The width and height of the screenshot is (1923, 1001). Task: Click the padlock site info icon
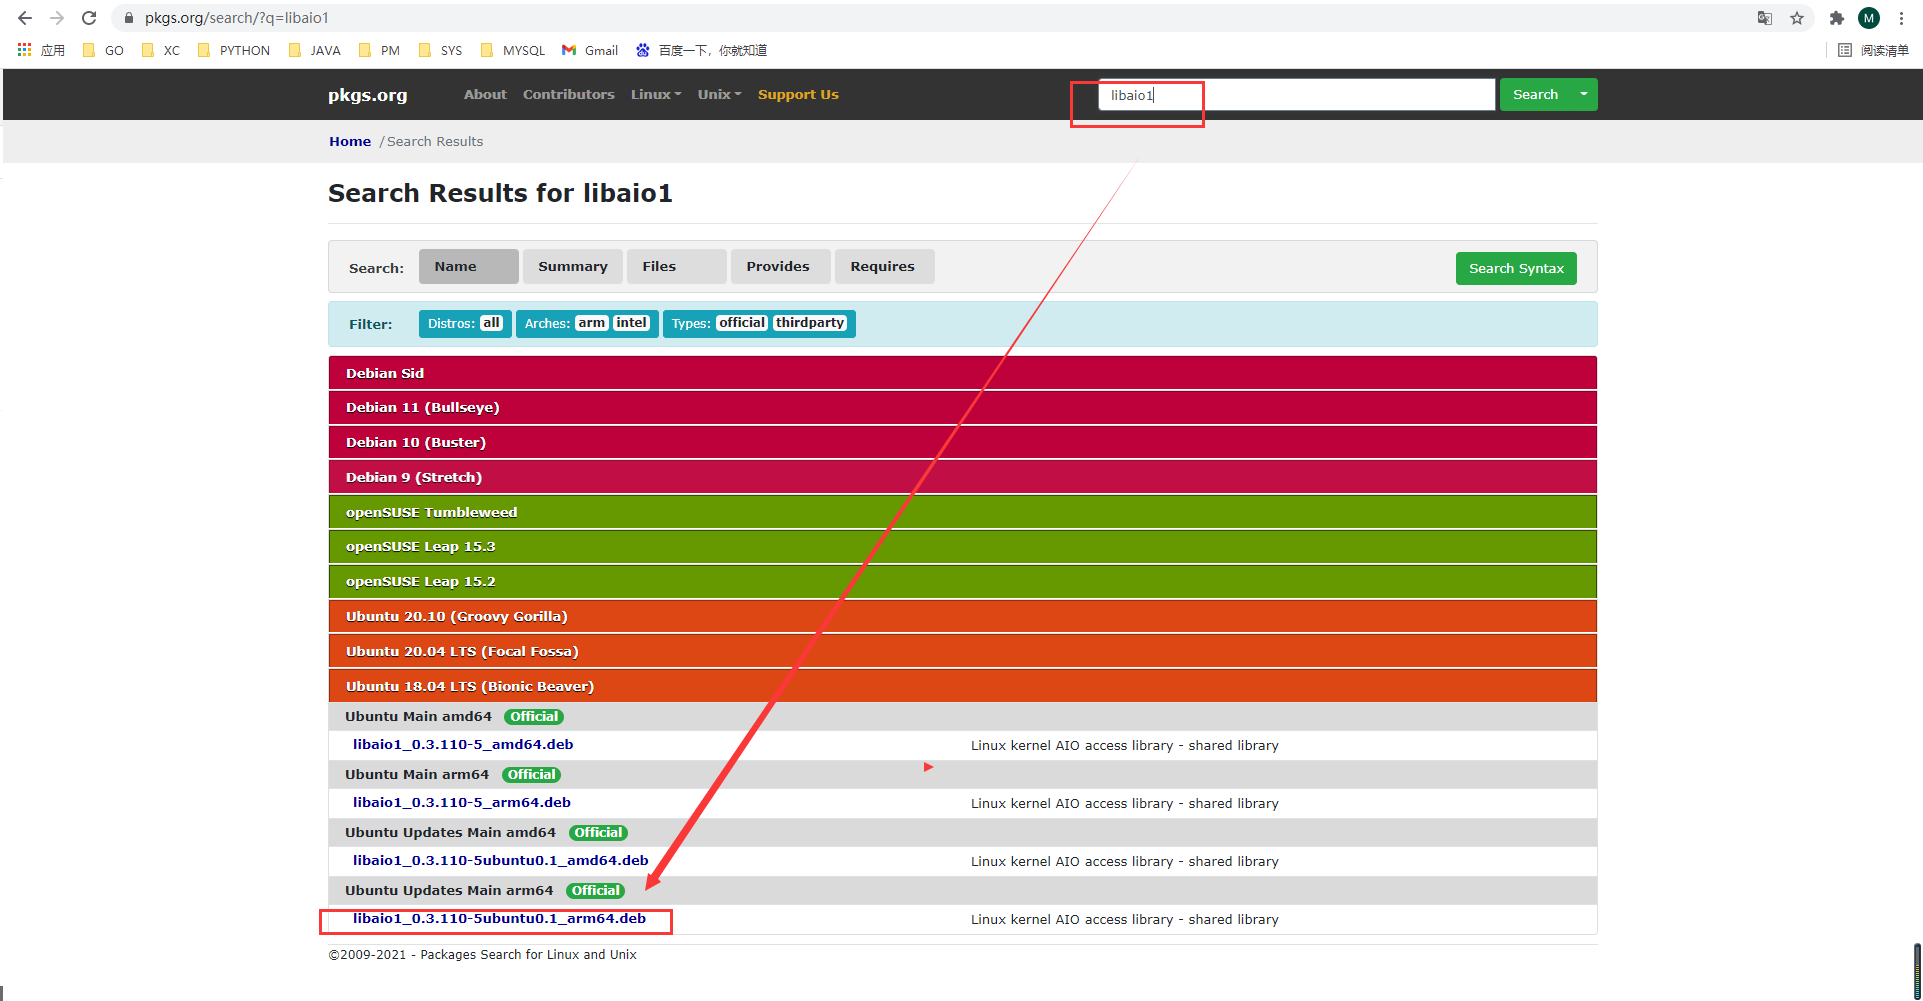pyautogui.click(x=128, y=18)
